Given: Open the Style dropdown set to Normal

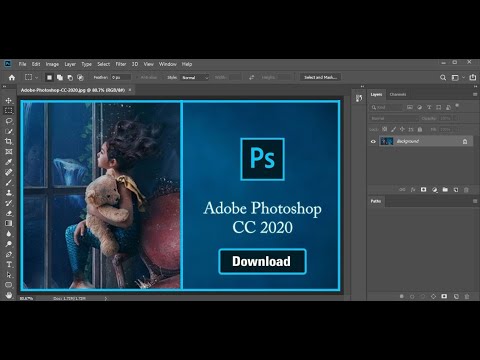Looking at the screenshot, I should tap(195, 77).
